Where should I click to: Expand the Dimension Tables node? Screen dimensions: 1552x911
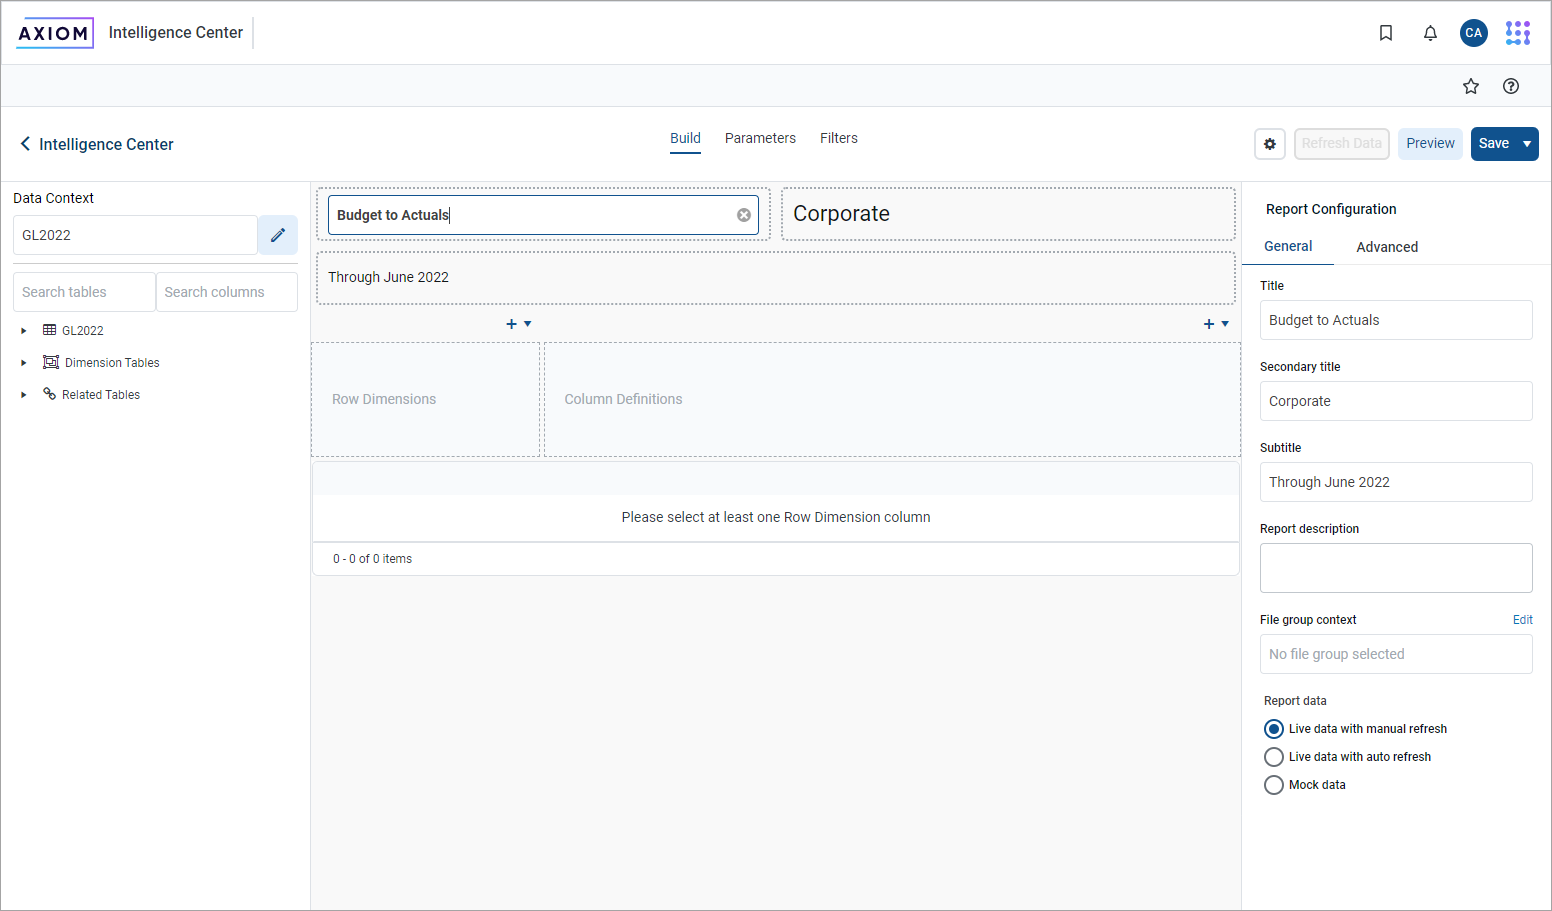point(24,363)
